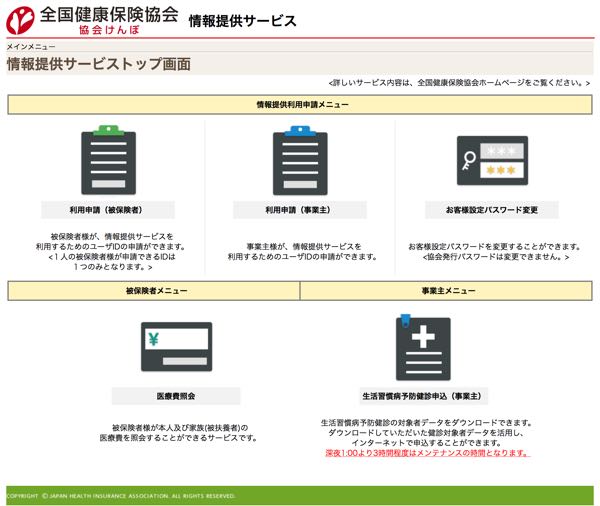Choose 生活習慣病予防健診申込（事業主） button
The width and height of the screenshot is (600, 506).
point(422,396)
